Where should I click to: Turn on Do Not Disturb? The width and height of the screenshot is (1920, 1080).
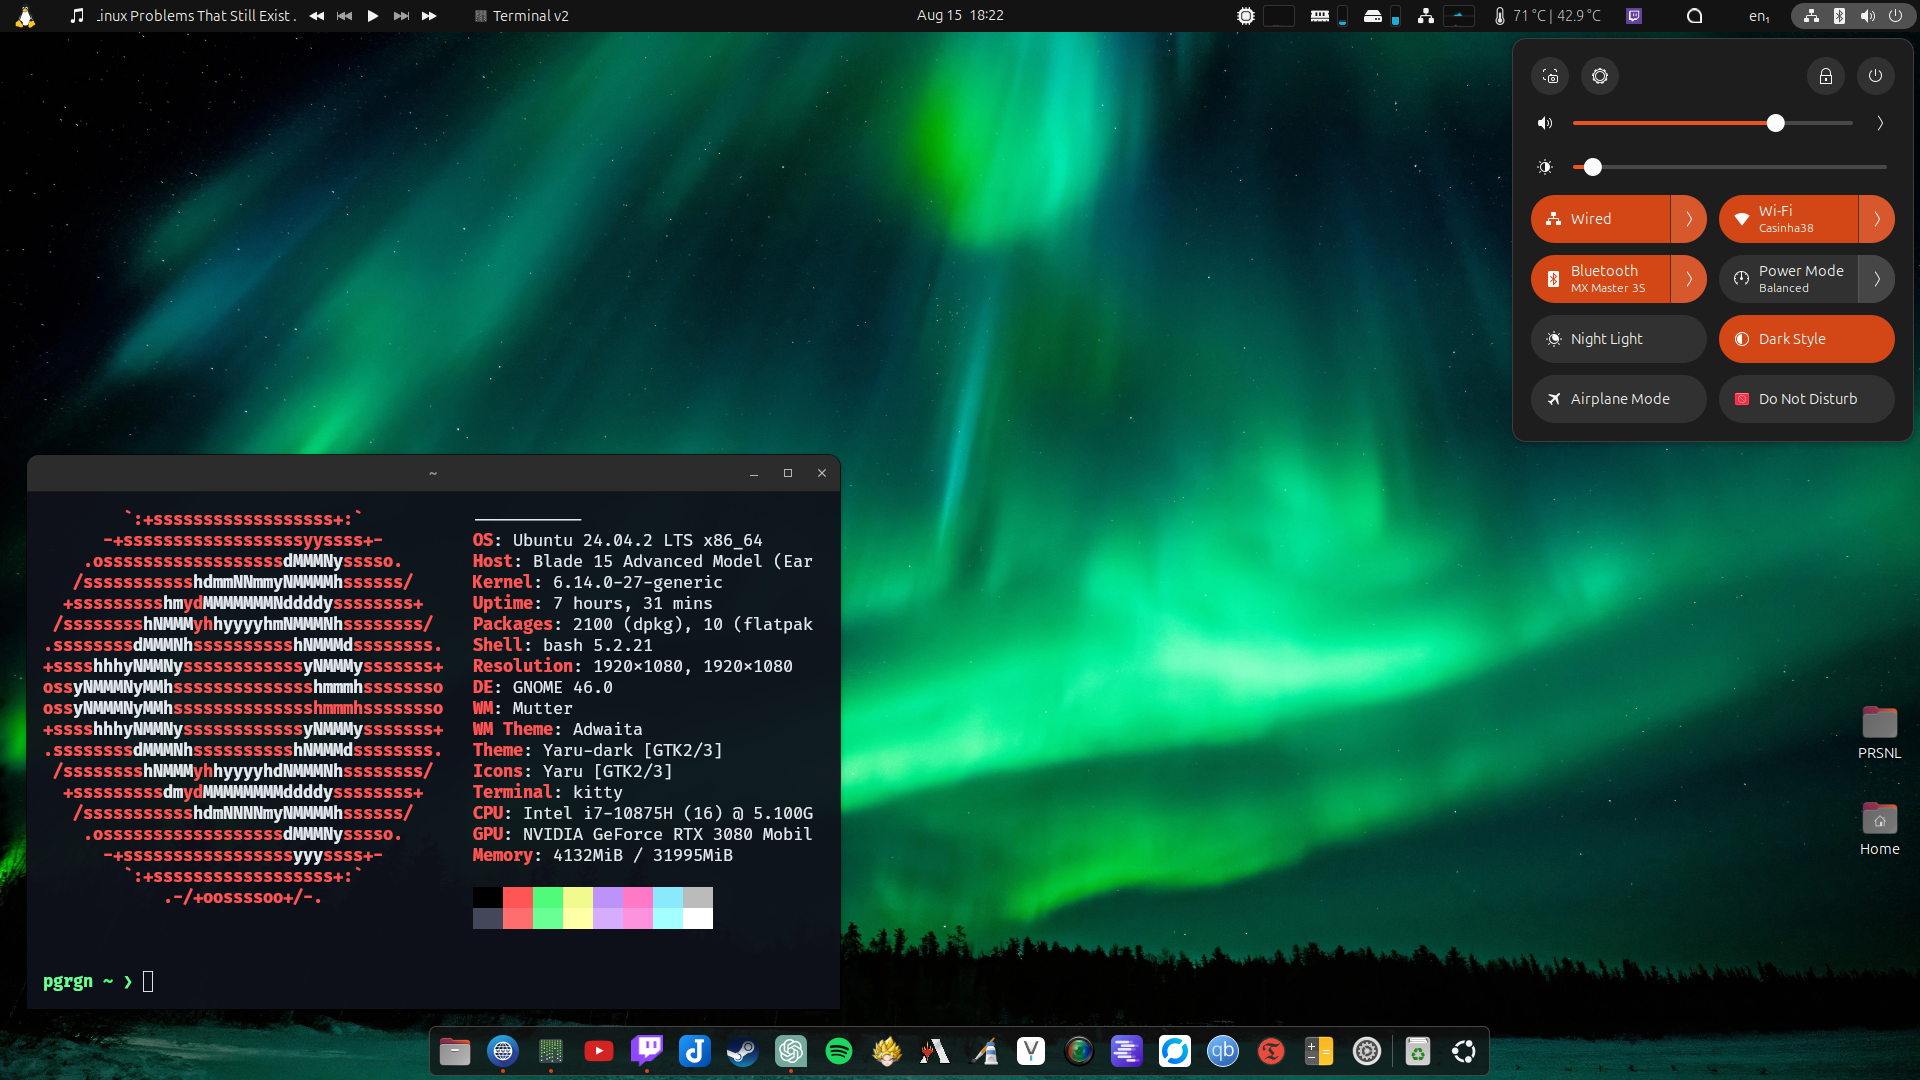[x=1805, y=398]
